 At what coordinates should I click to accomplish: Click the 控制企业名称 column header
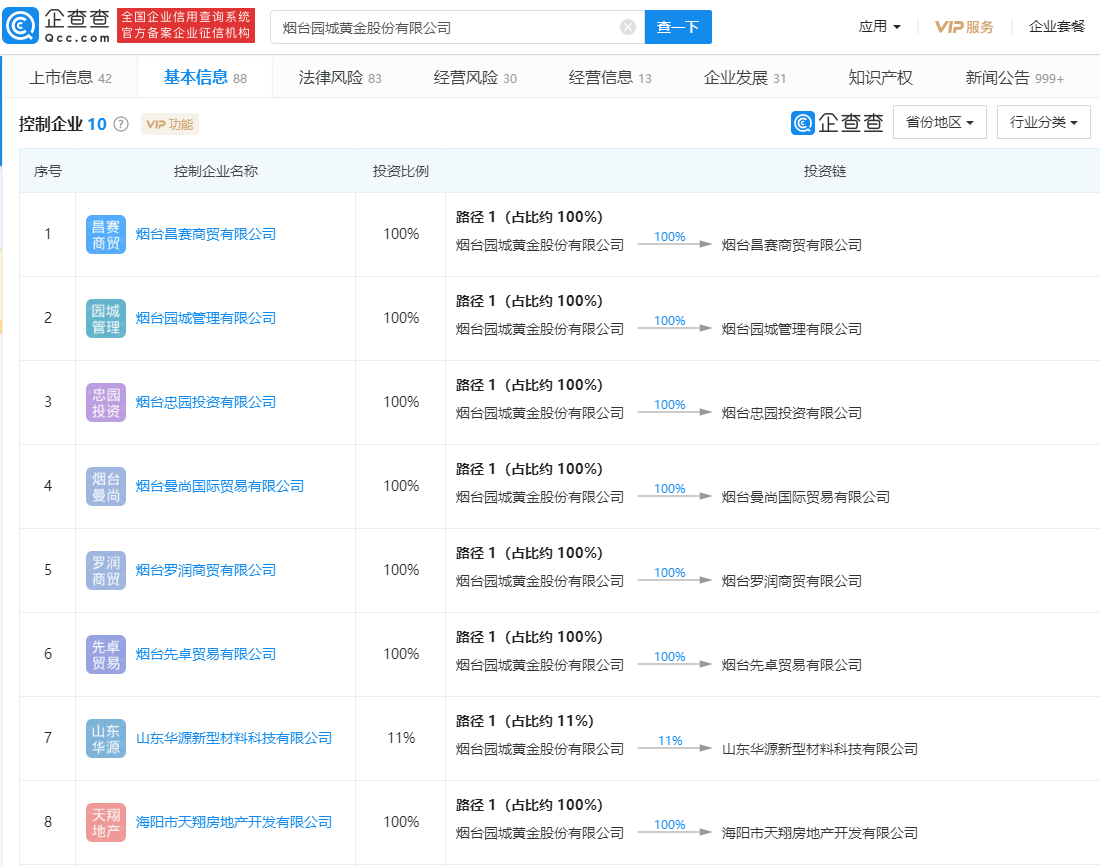tap(216, 171)
